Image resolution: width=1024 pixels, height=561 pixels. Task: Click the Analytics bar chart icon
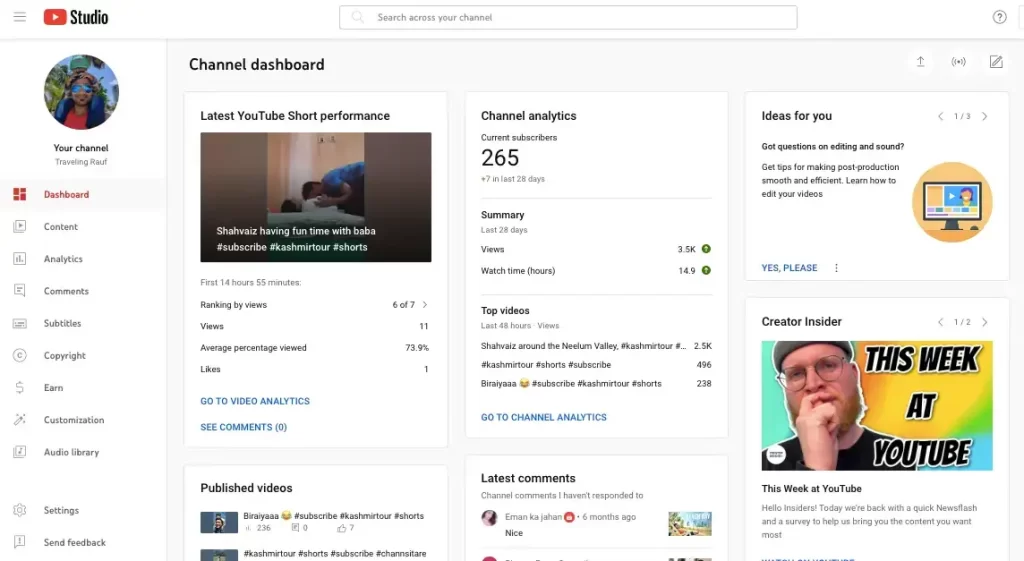20,259
